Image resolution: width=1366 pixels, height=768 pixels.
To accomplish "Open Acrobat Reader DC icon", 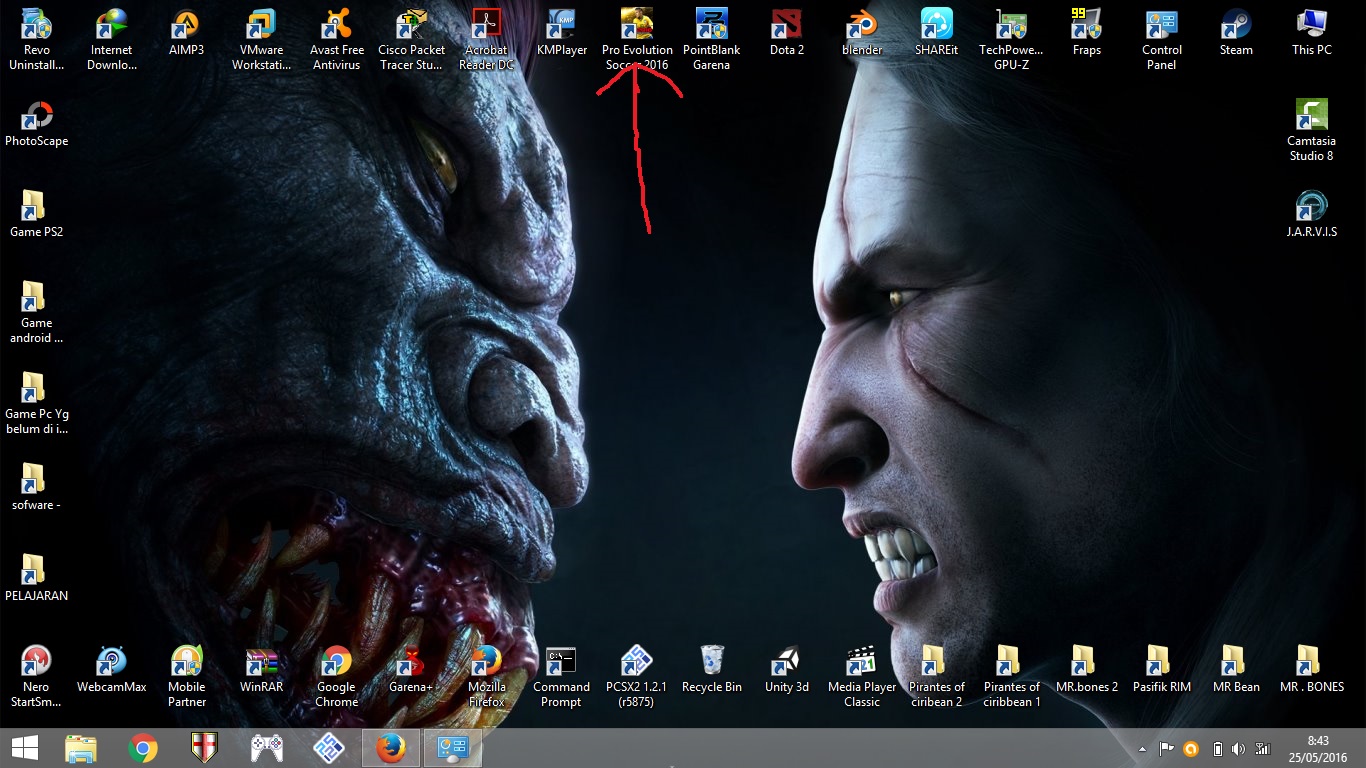I will coord(486,40).
